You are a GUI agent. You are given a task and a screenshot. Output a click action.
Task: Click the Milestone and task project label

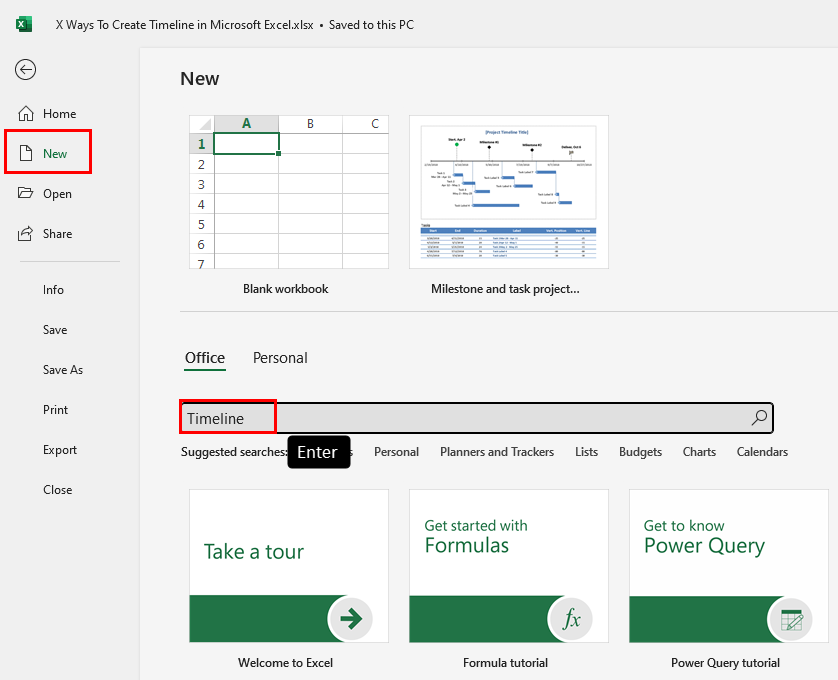pos(505,289)
